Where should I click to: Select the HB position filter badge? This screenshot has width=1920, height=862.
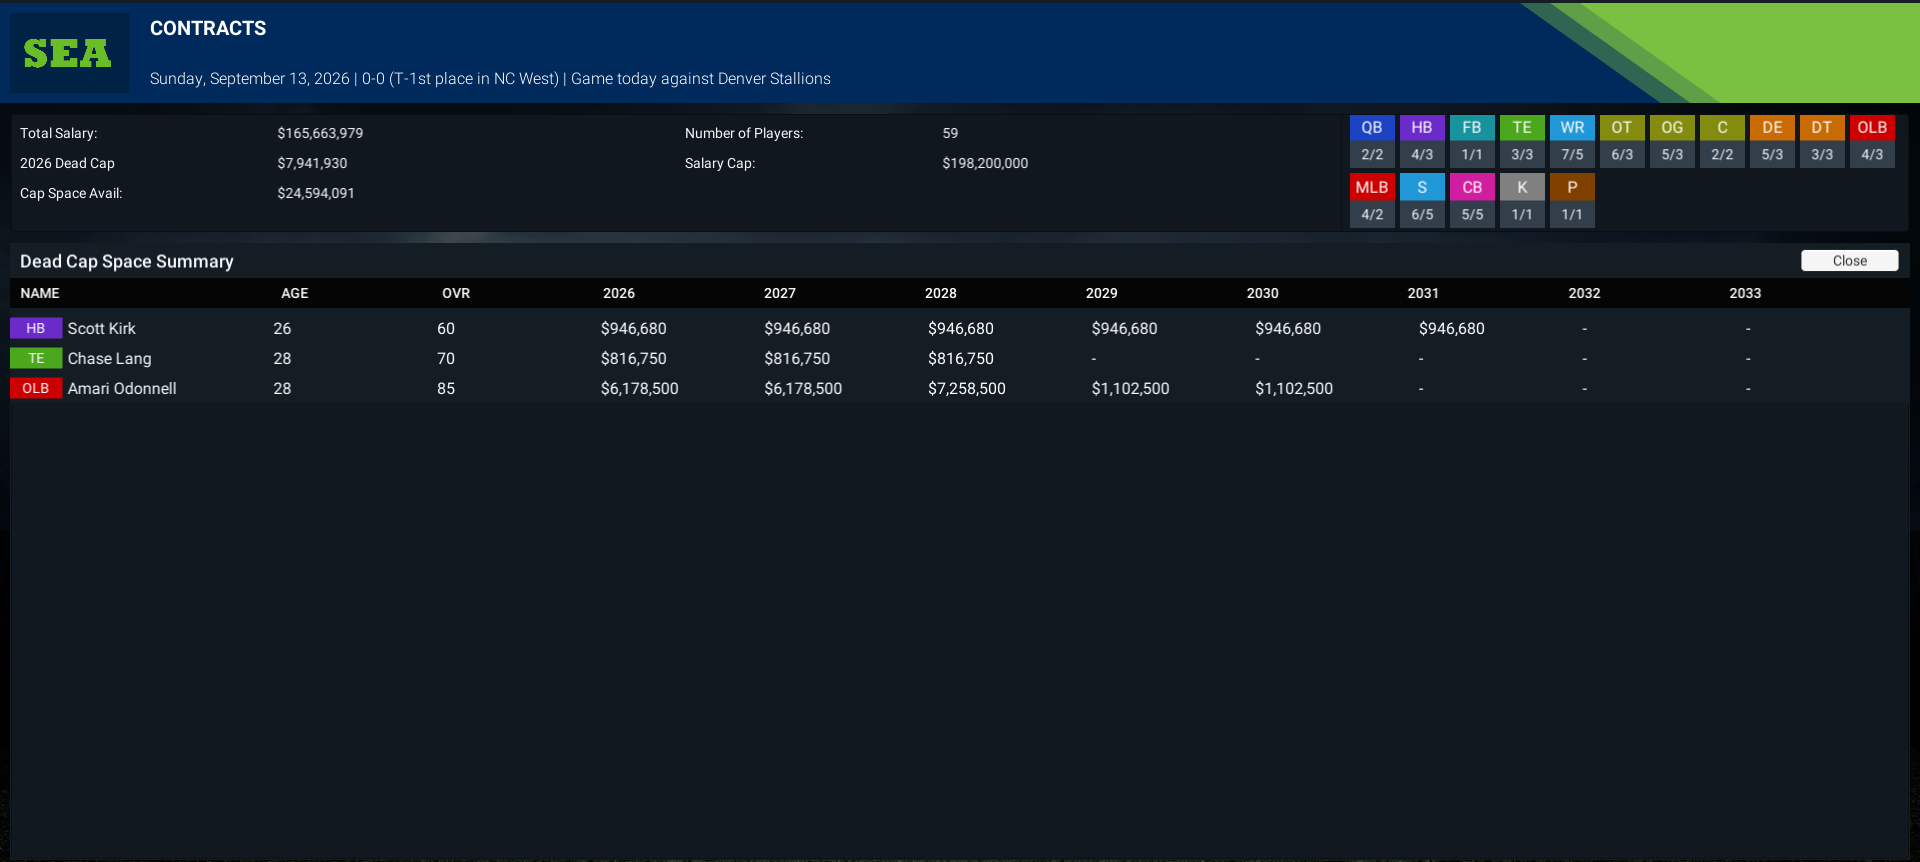point(1422,128)
